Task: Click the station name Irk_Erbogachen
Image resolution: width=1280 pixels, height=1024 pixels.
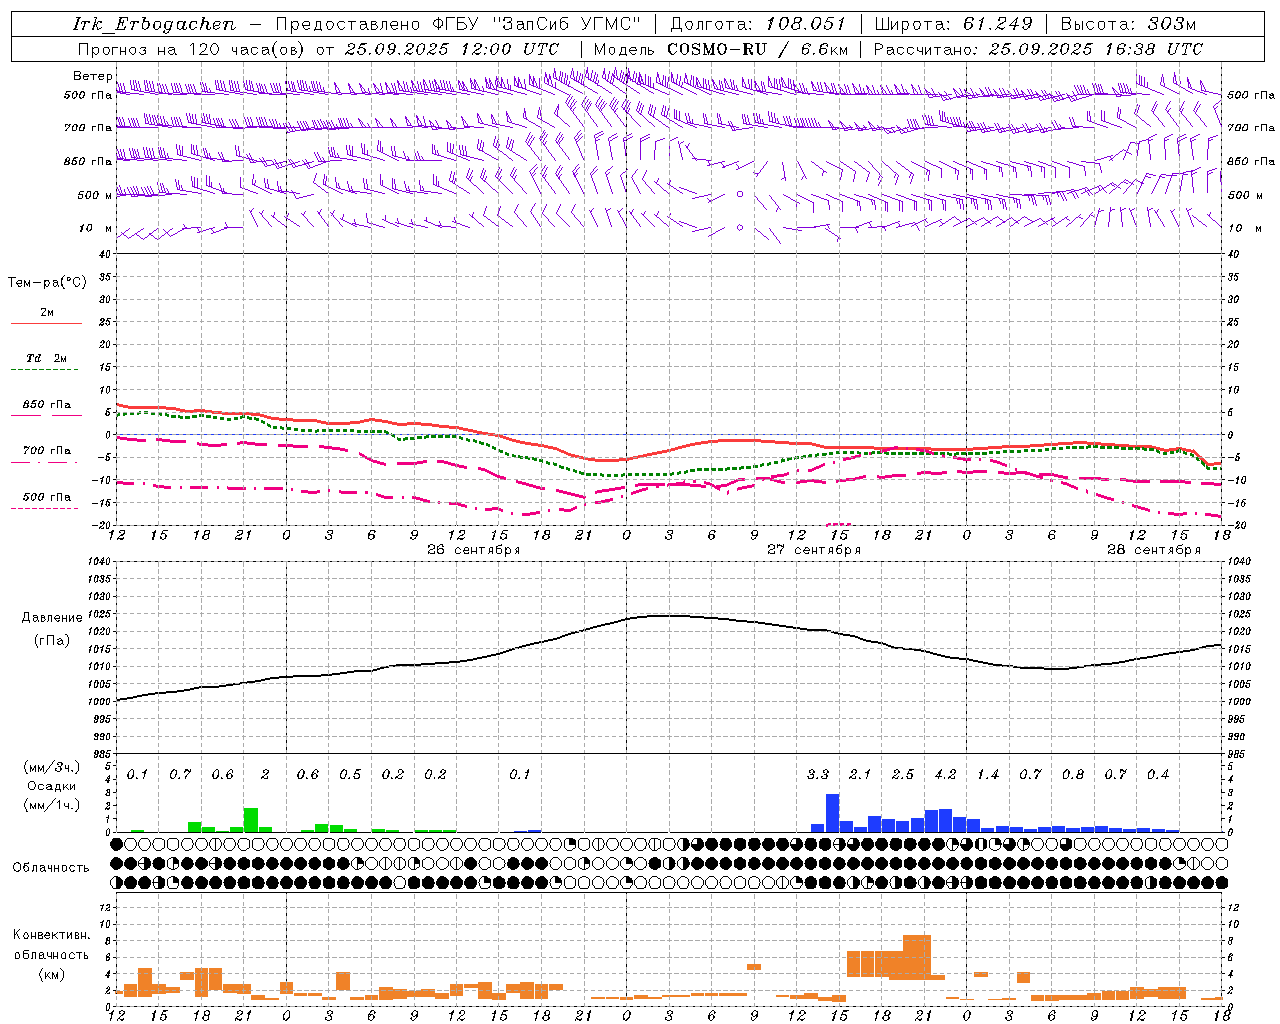Action: tap(155, 24)
